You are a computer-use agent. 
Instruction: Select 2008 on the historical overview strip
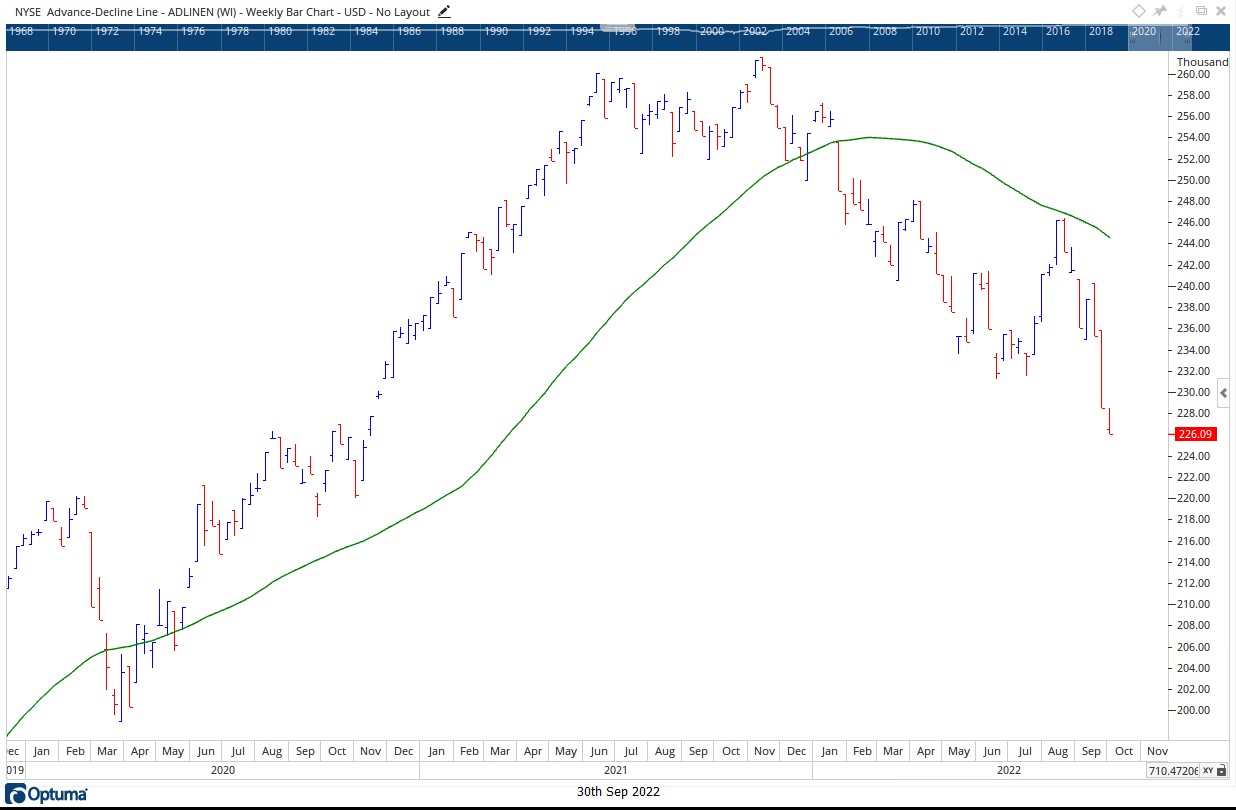(x=884, y=31)
